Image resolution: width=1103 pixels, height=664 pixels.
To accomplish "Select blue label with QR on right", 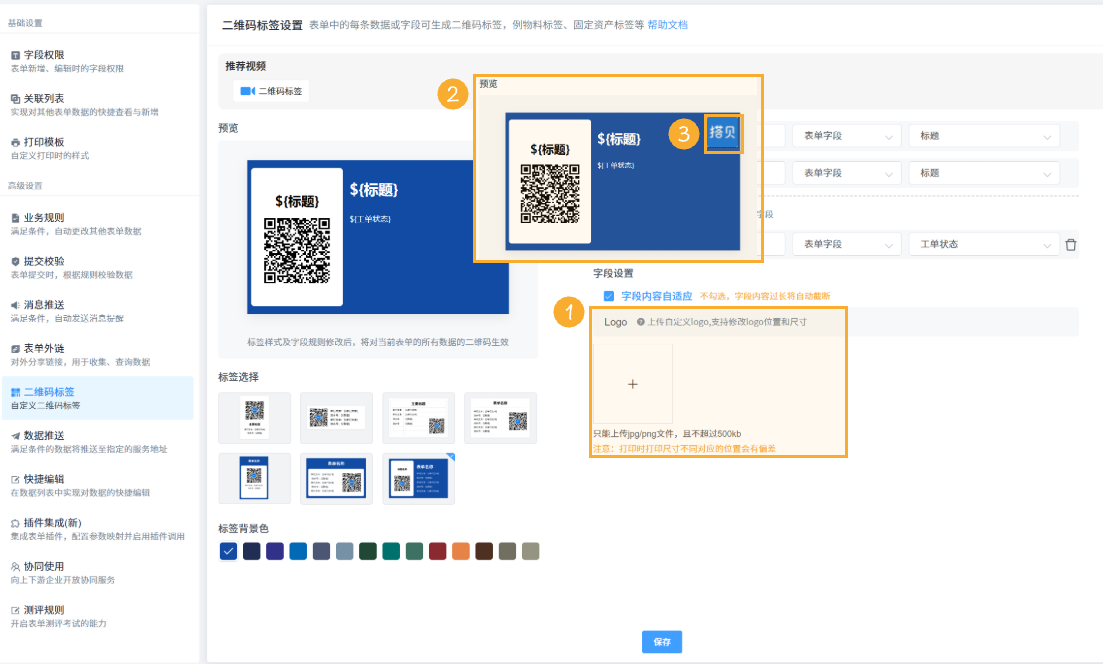I will (x=336, y=478).
